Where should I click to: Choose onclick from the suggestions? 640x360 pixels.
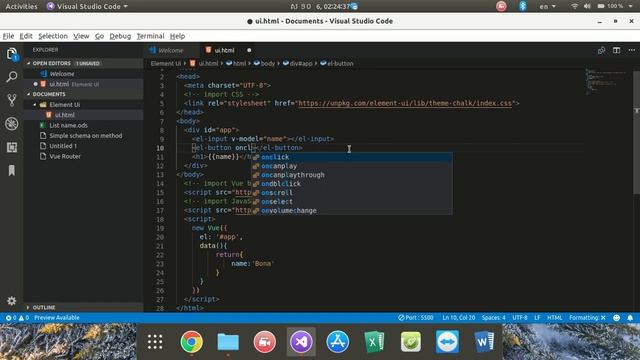tap(351, 157)
